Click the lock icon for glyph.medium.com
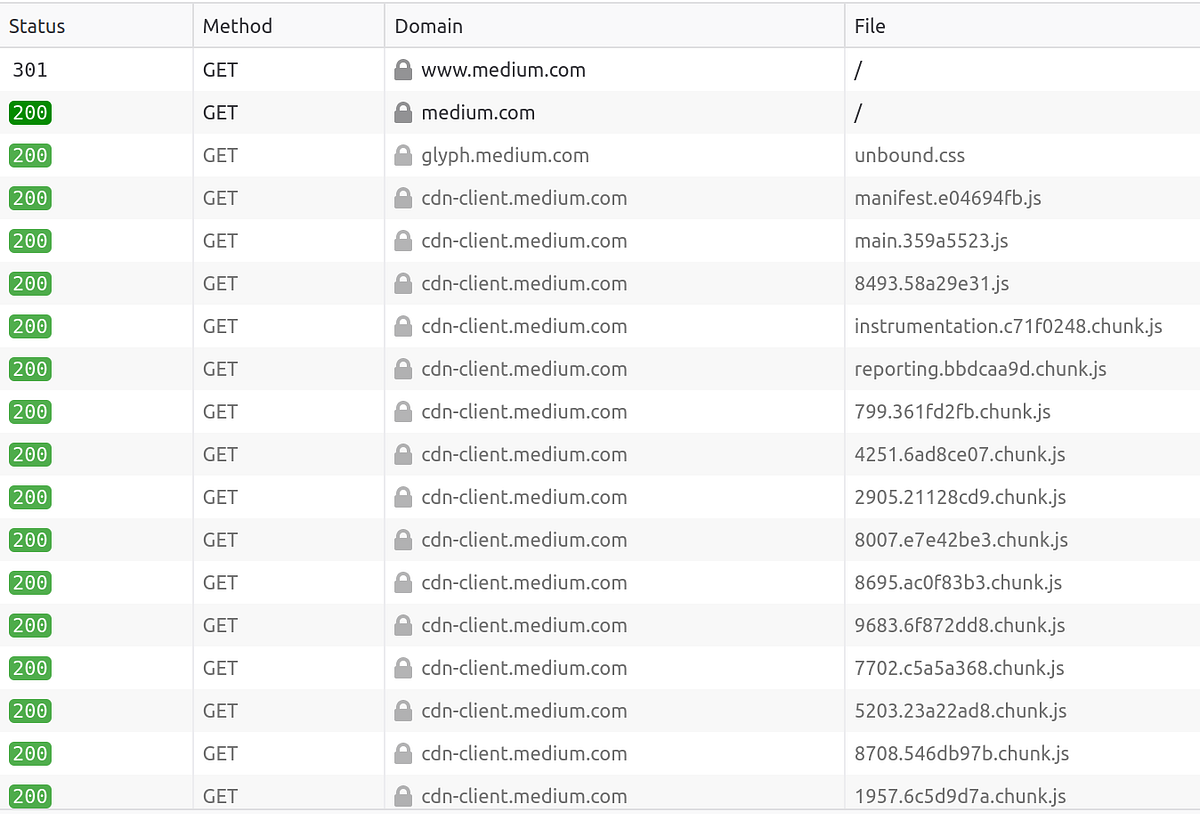Screen dimensions: 1200x814 tap(403, 155)
